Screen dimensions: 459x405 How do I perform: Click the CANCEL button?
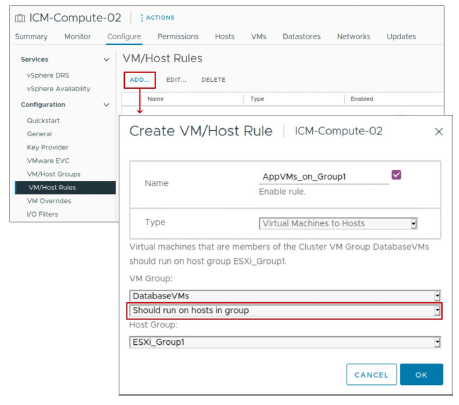click(371, 375)
